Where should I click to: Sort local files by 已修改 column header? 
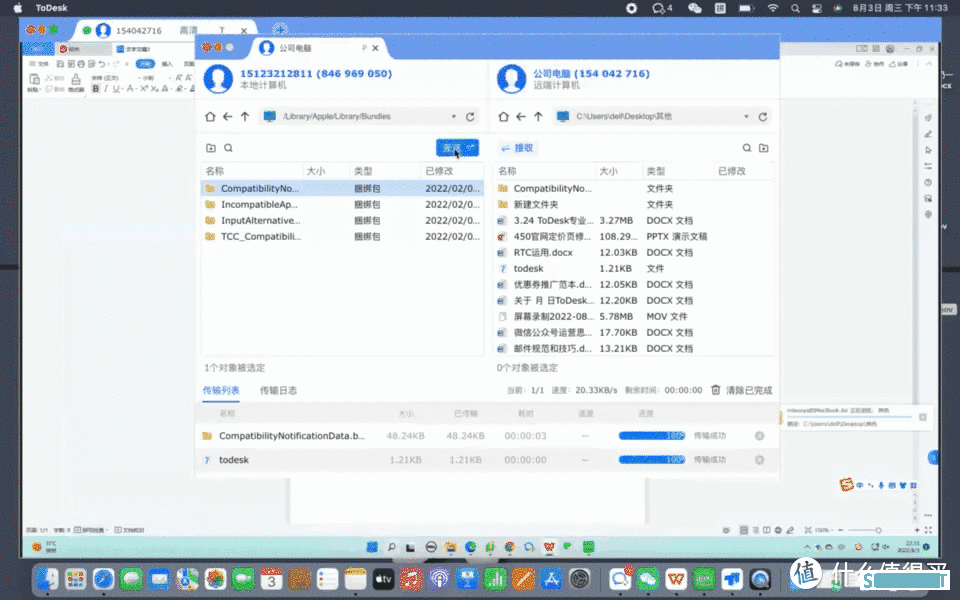tap(439, 171)
